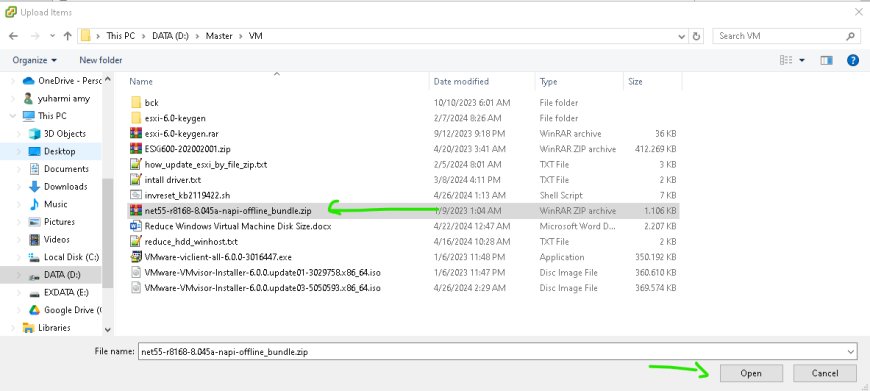Click the Back navigation arrow

(13, 35)
